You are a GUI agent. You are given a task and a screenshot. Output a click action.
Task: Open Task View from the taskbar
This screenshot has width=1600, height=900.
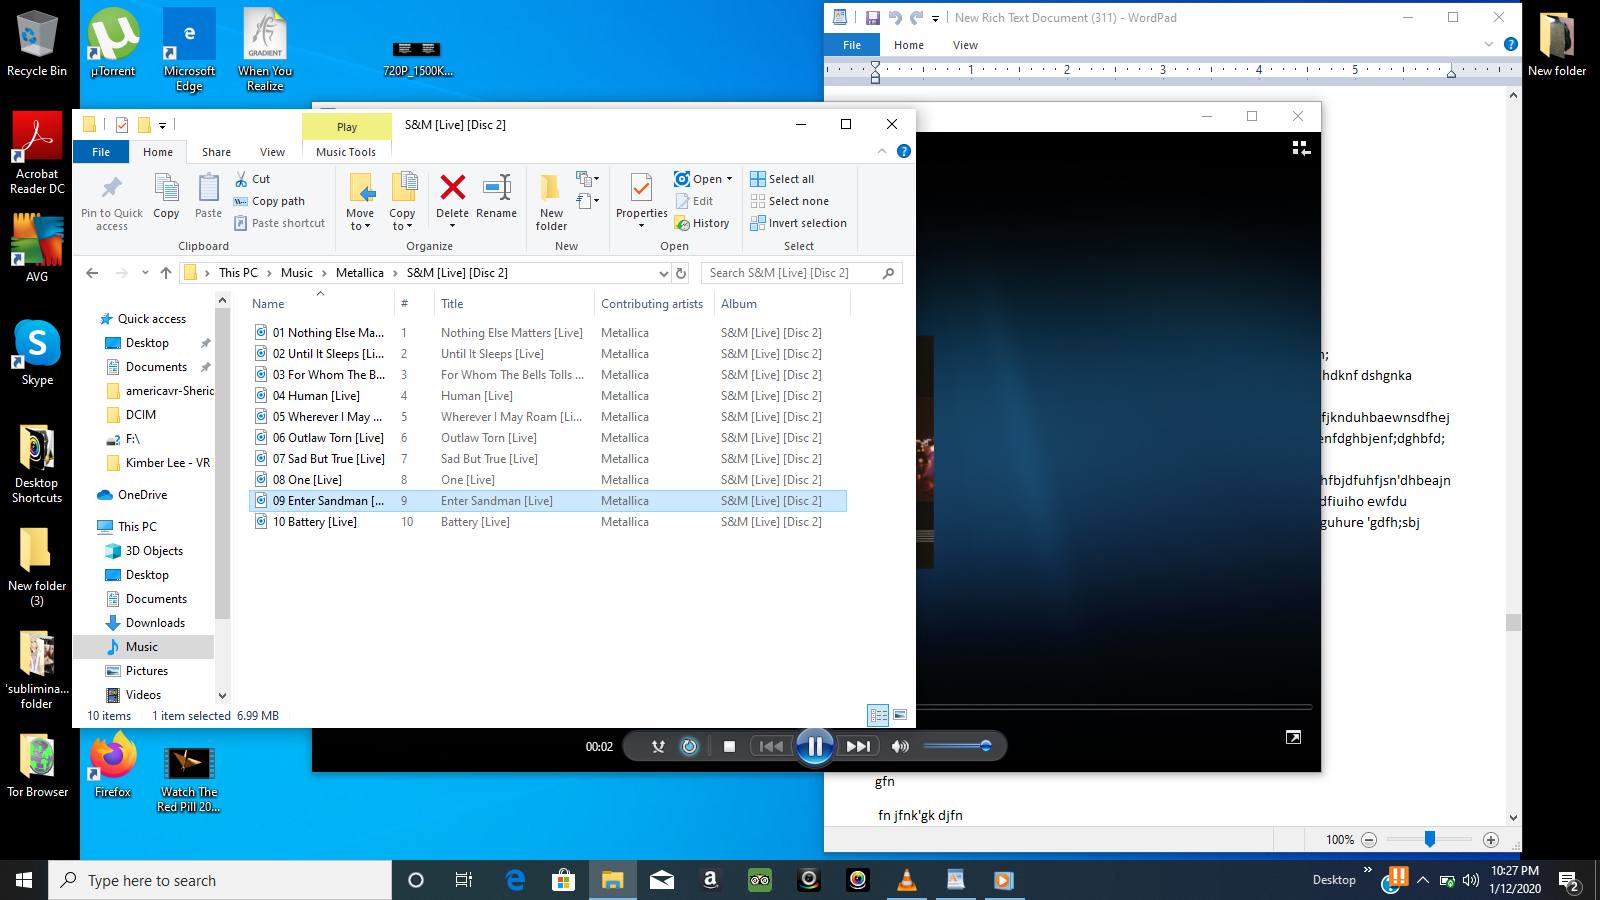pos(464,880)
